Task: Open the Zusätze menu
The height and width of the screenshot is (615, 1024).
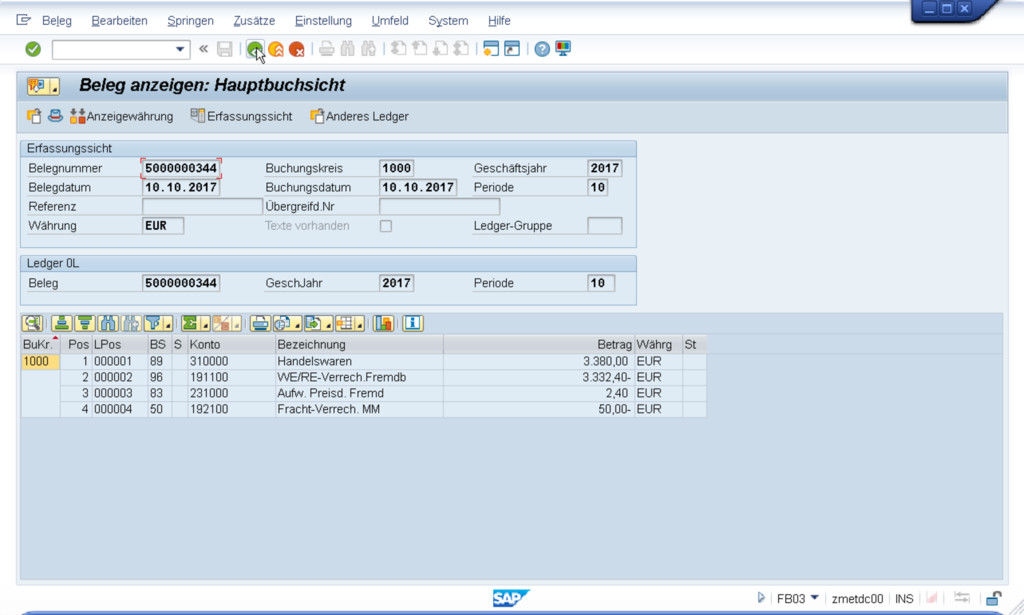Action: (x=254, y=21)
